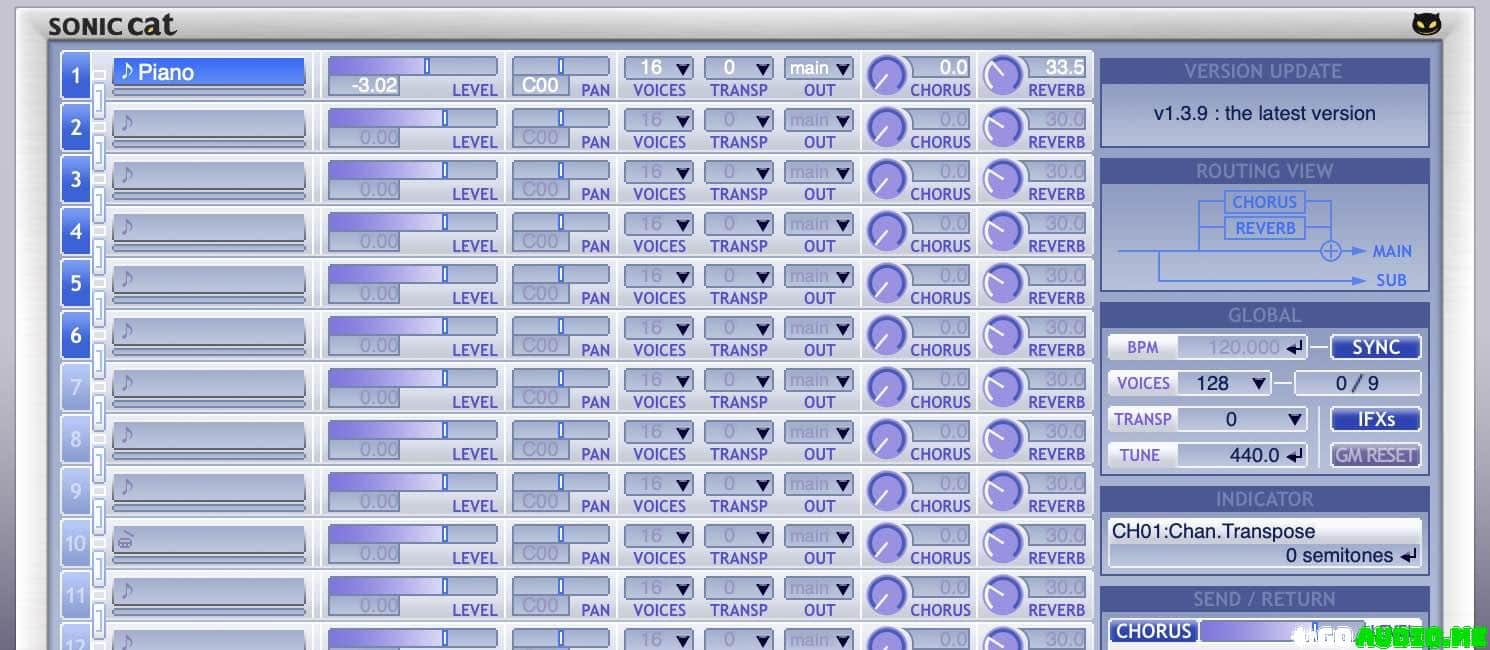The height and width of the screenshot is (650, 1490).
Task: Click channel 1 CHORUS knob
Action: point(886,76)
